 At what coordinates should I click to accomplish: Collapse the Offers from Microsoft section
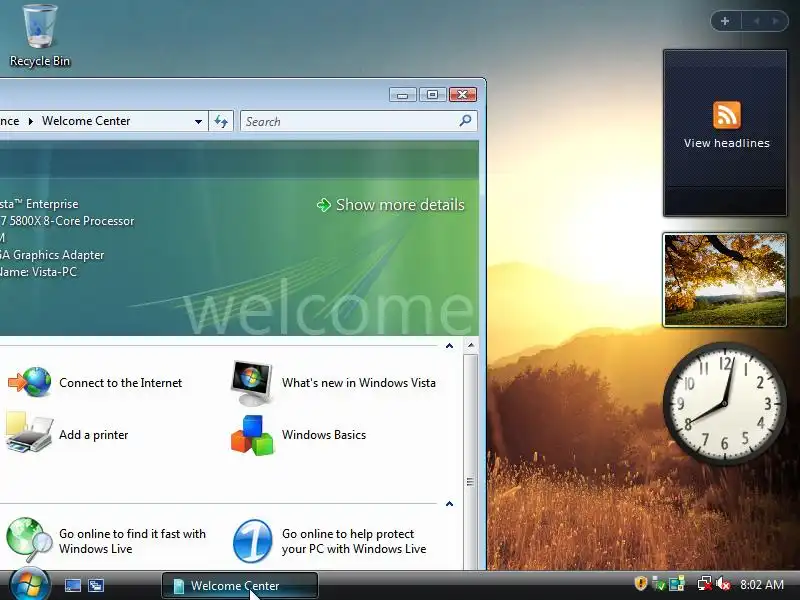pos(449,504)
